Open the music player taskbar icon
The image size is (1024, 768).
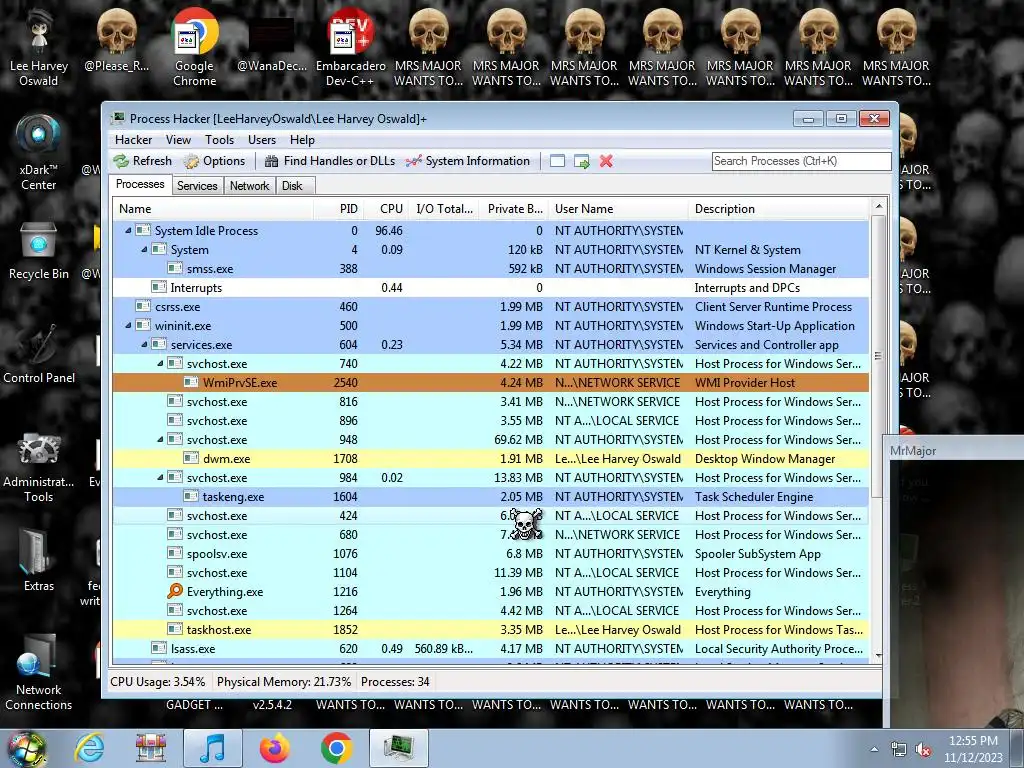tap(213, 748)
